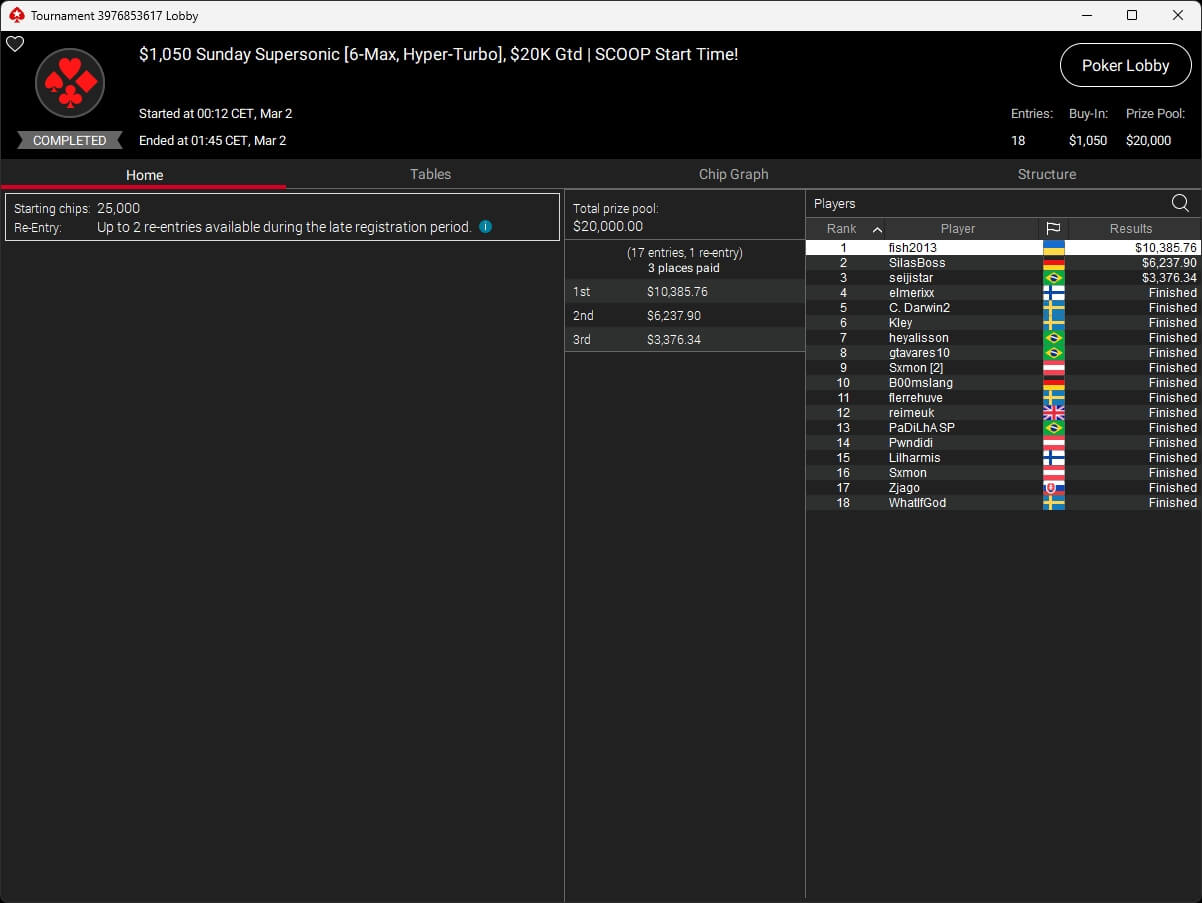Click the re-entry info icon
Viewport: 1202px width, 903px height.
point(485,227)
